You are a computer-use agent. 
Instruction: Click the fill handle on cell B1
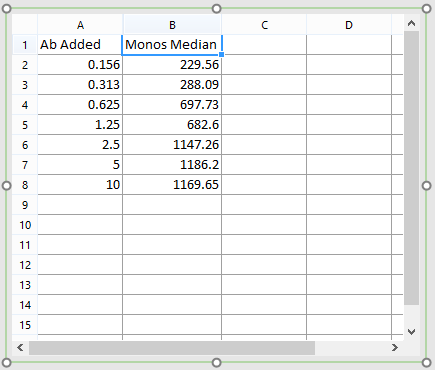coord(221,54)
